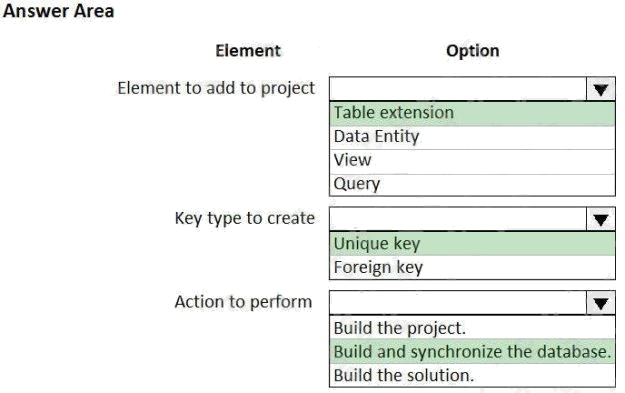Open the Element to add to project dropdown arrow
The width and height of the screenshot is (625, 393).
click(x=601, y=89)
